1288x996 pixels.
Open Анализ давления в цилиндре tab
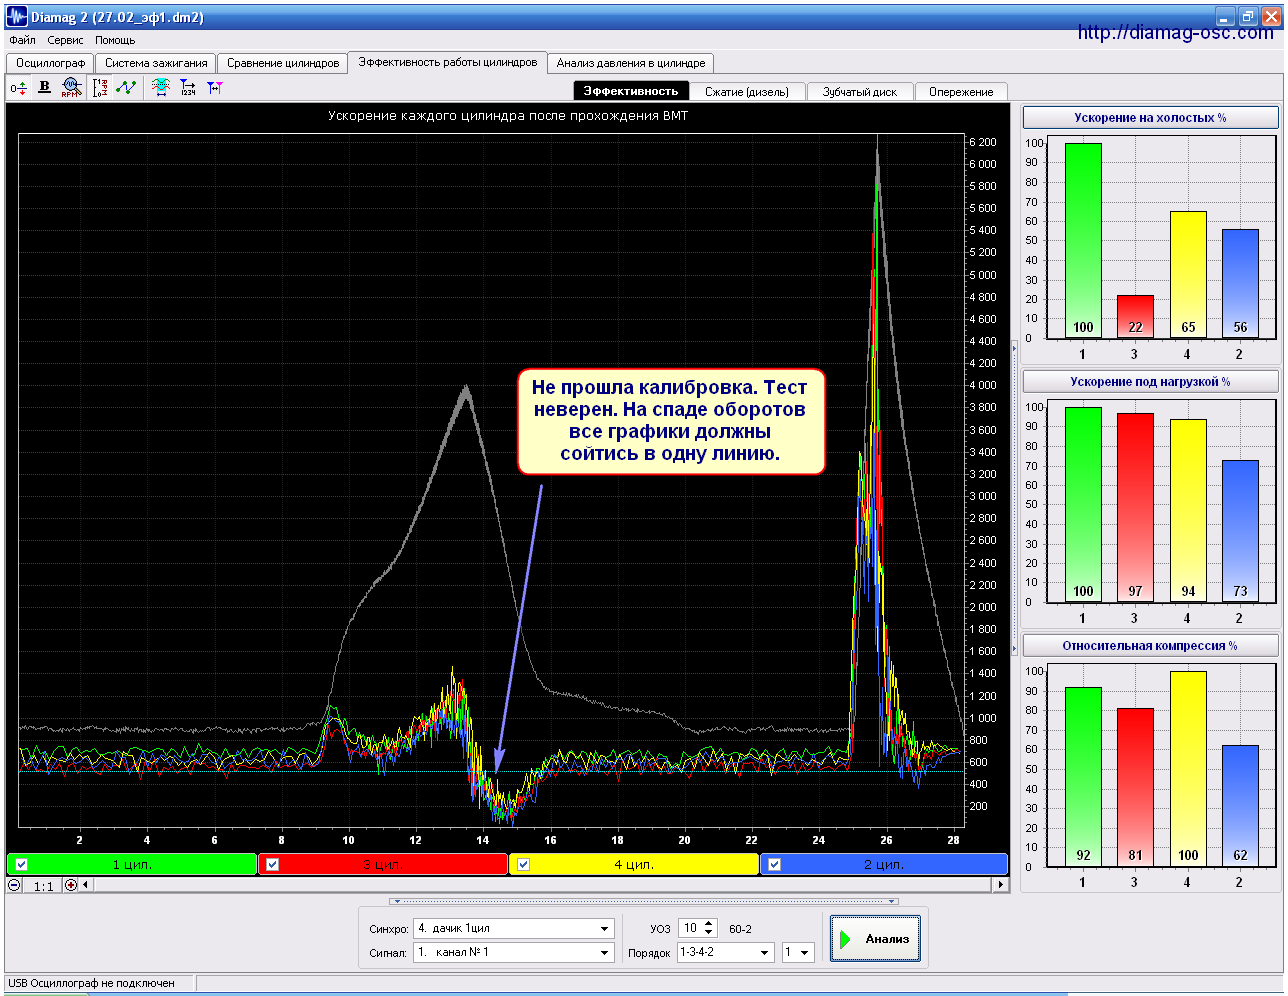[631, 63]
